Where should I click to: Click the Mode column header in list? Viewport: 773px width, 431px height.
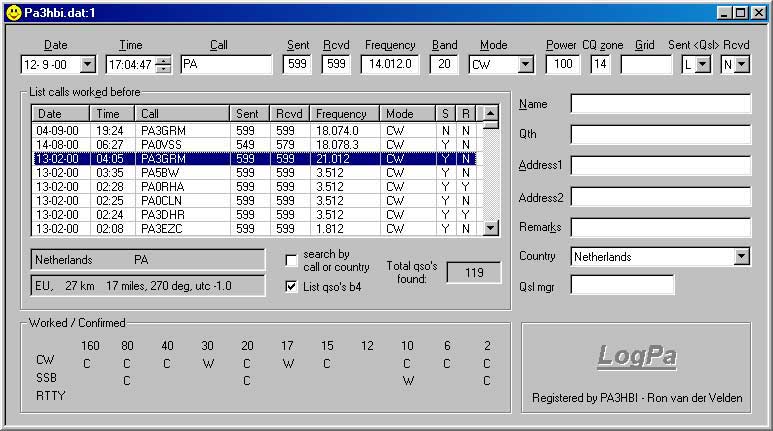408,113
